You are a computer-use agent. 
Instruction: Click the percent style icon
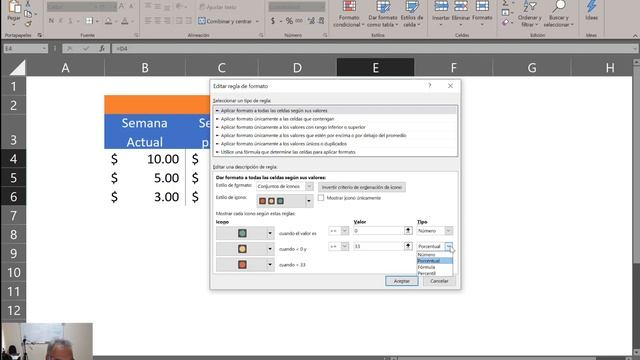click(289, 21)
